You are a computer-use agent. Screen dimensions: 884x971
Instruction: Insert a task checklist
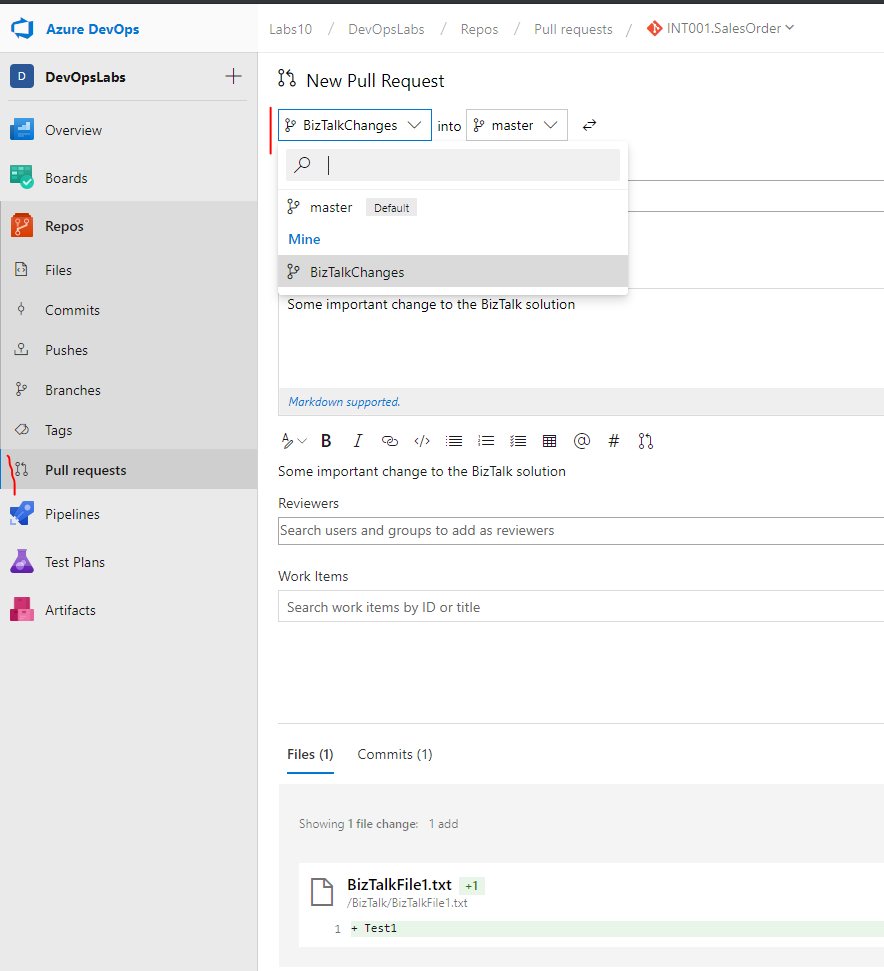pos(518,441)
